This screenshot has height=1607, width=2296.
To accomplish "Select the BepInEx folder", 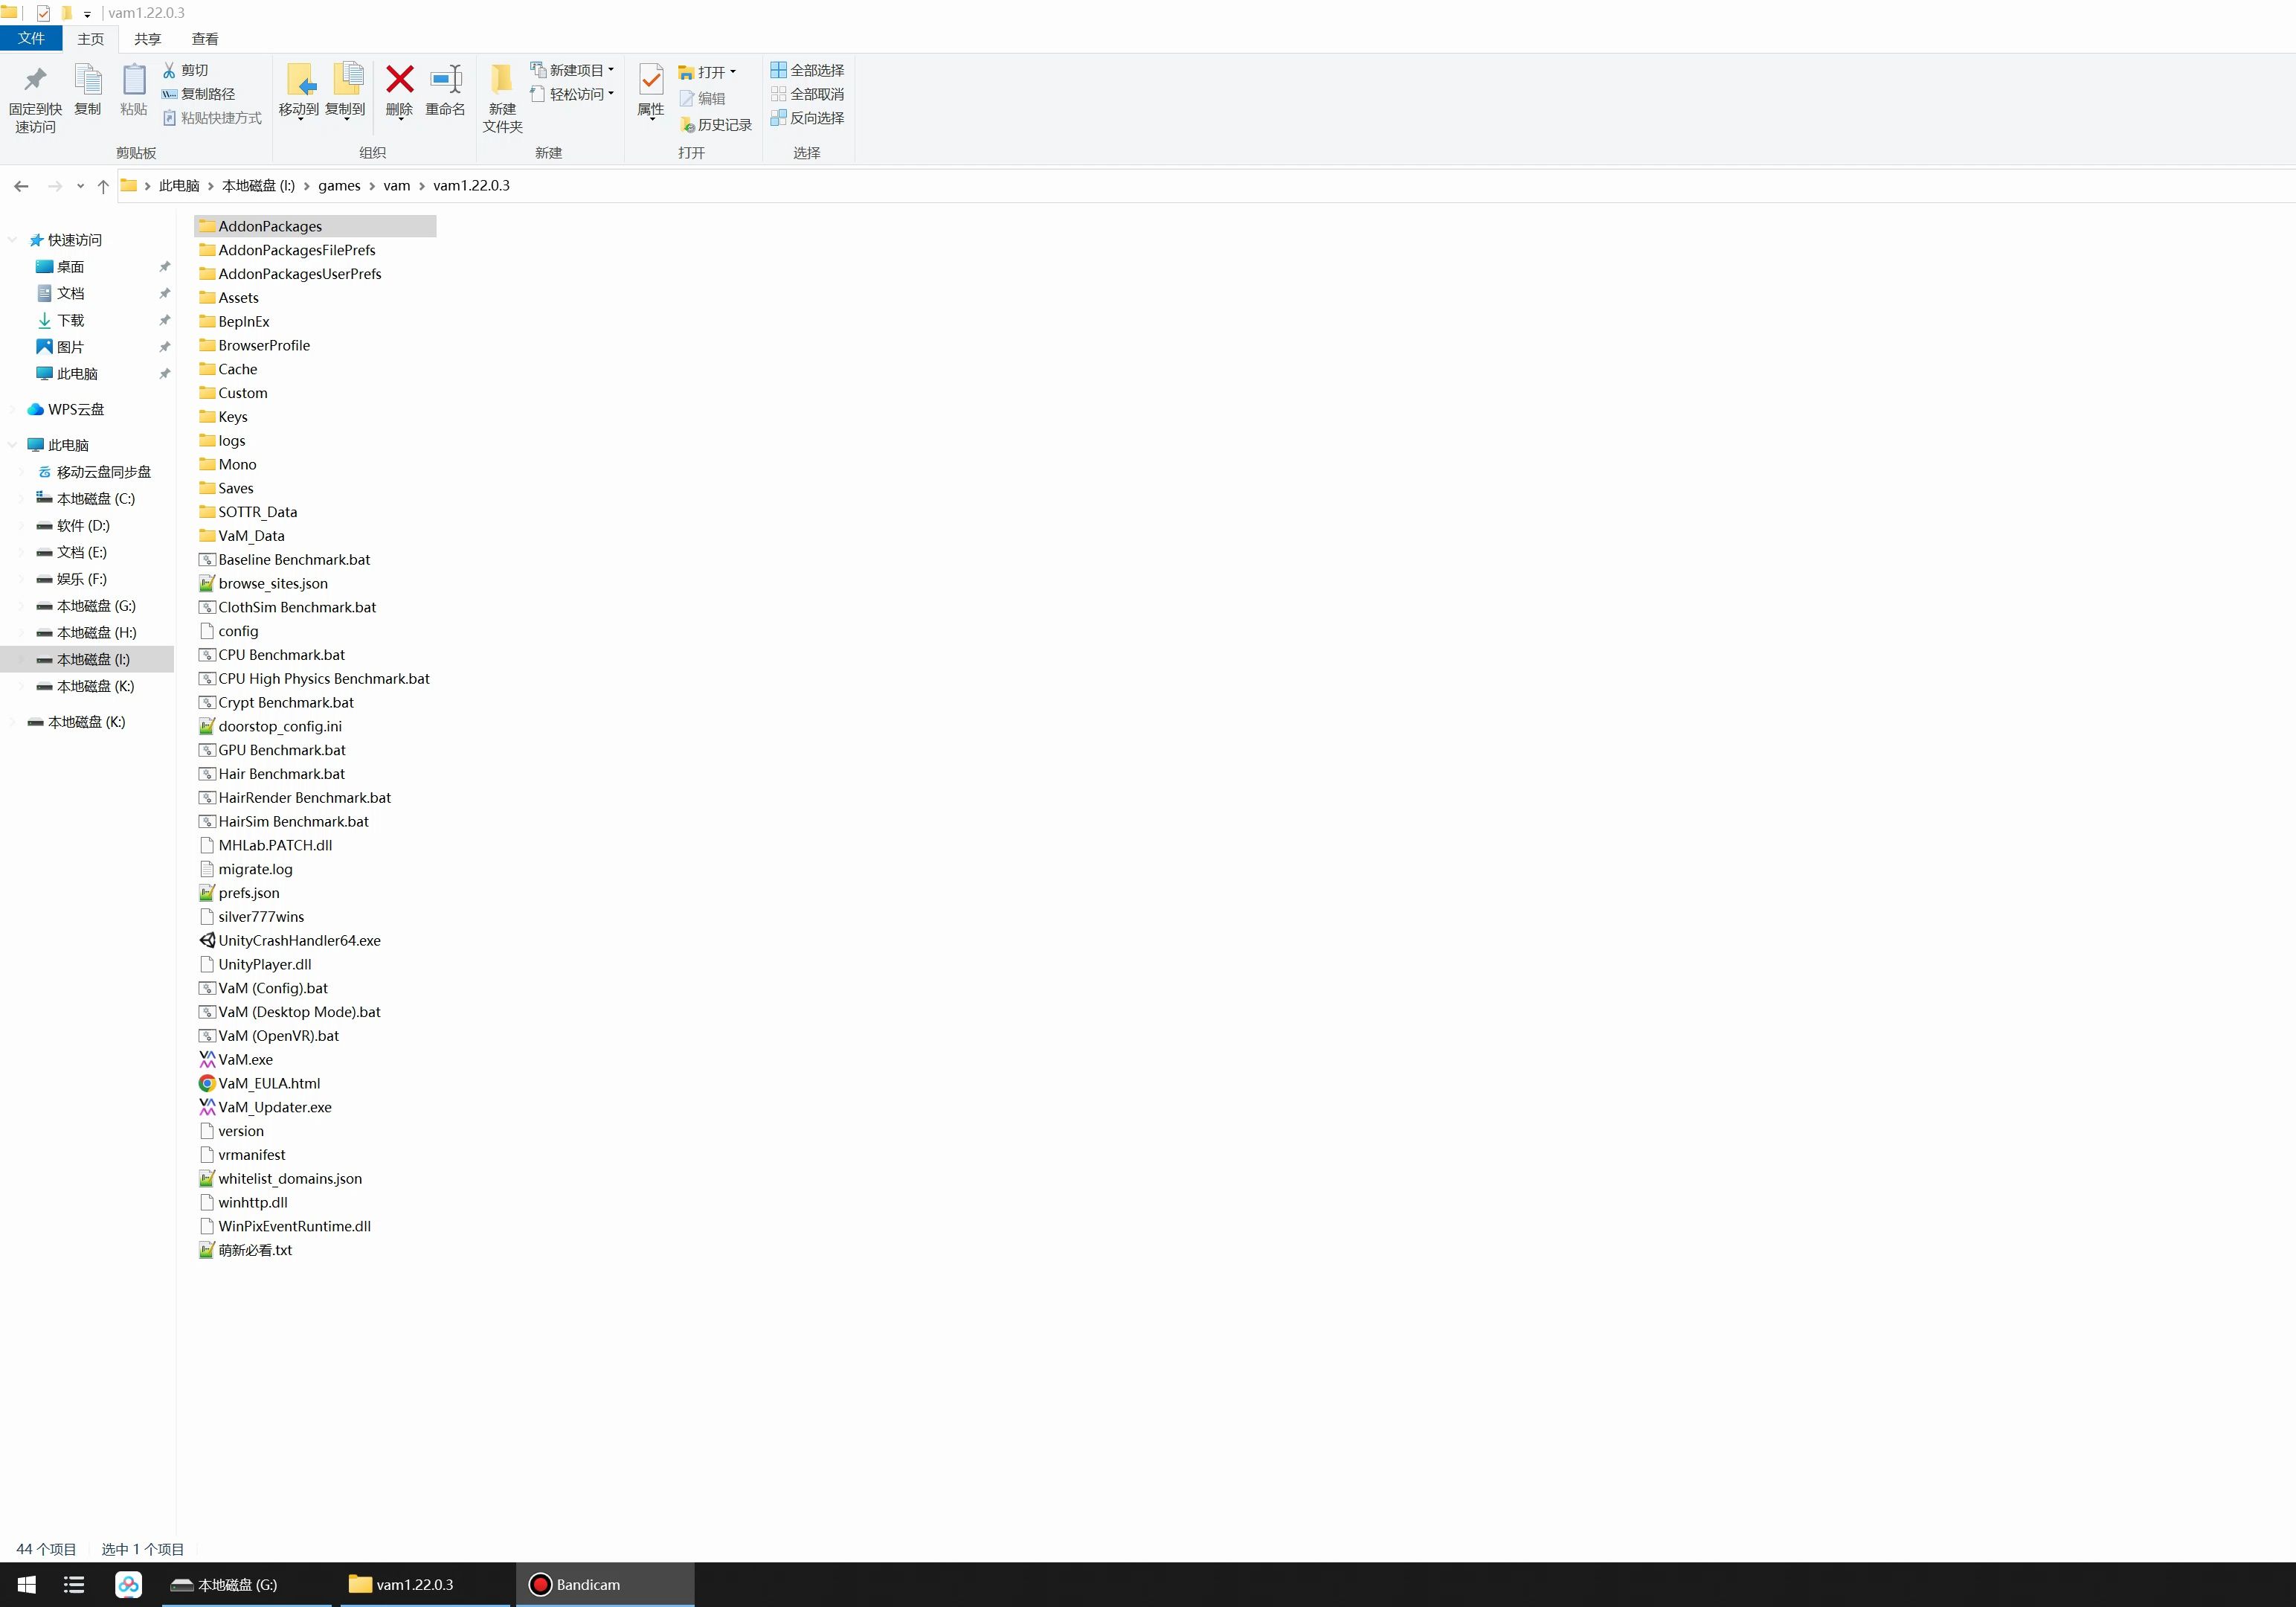I will (x=244, y=322).
